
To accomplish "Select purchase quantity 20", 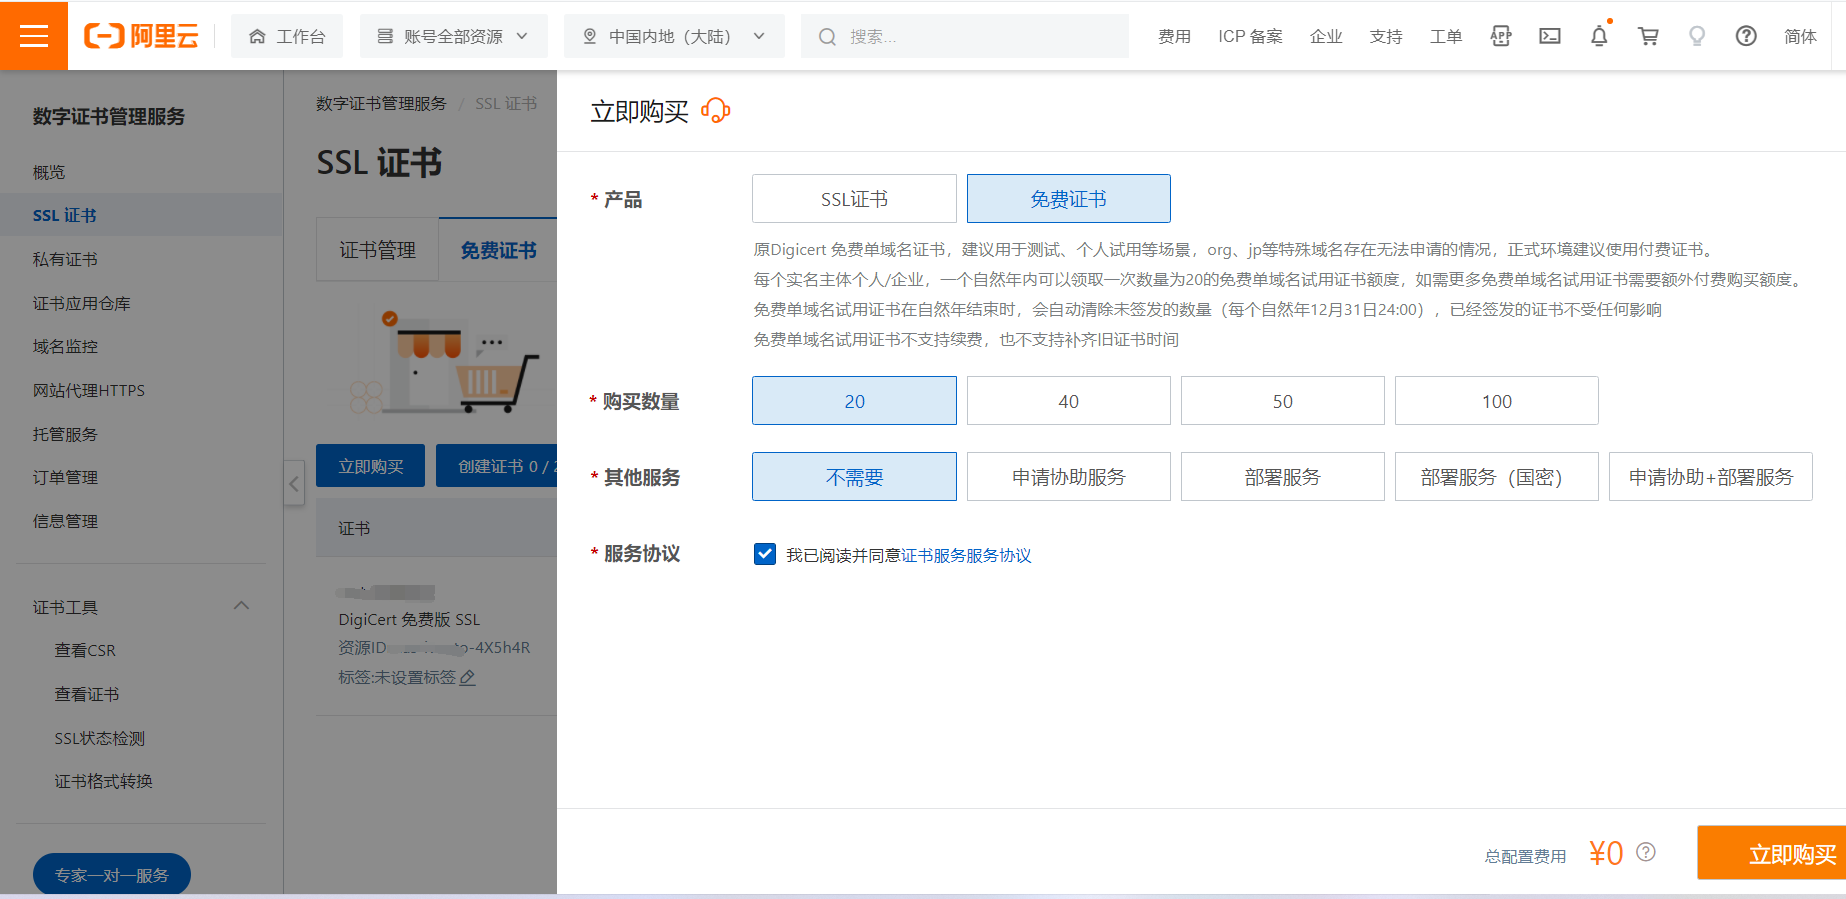I will click(854, 401).
